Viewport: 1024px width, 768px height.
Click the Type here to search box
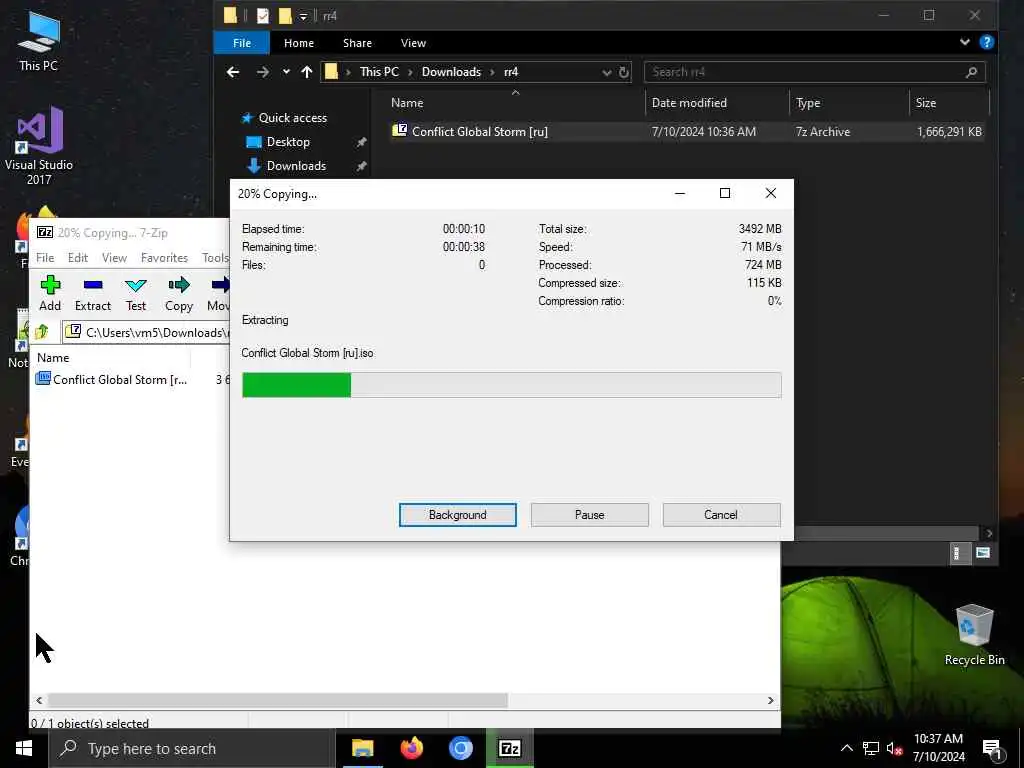pos(193,748)
